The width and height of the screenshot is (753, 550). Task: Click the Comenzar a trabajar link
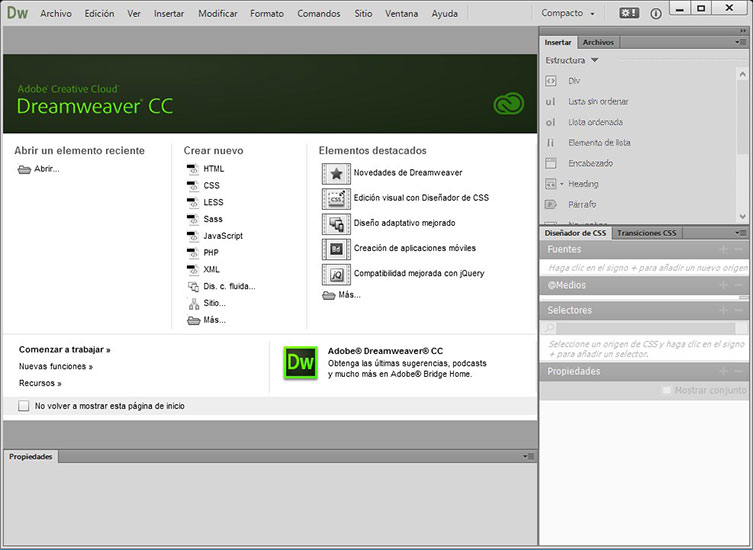point(64,350)
